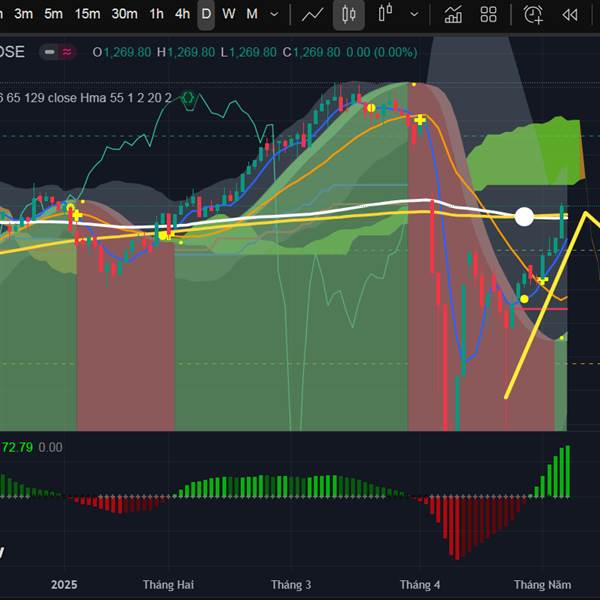600x600 pixels.
Task: Select candlestick chart style
Action: [x=349, y=15]
